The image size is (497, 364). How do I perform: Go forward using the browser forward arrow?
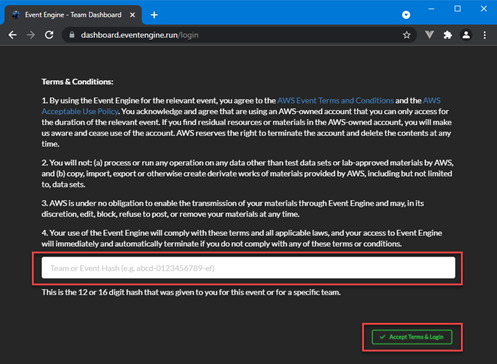[x=31, y=35]
